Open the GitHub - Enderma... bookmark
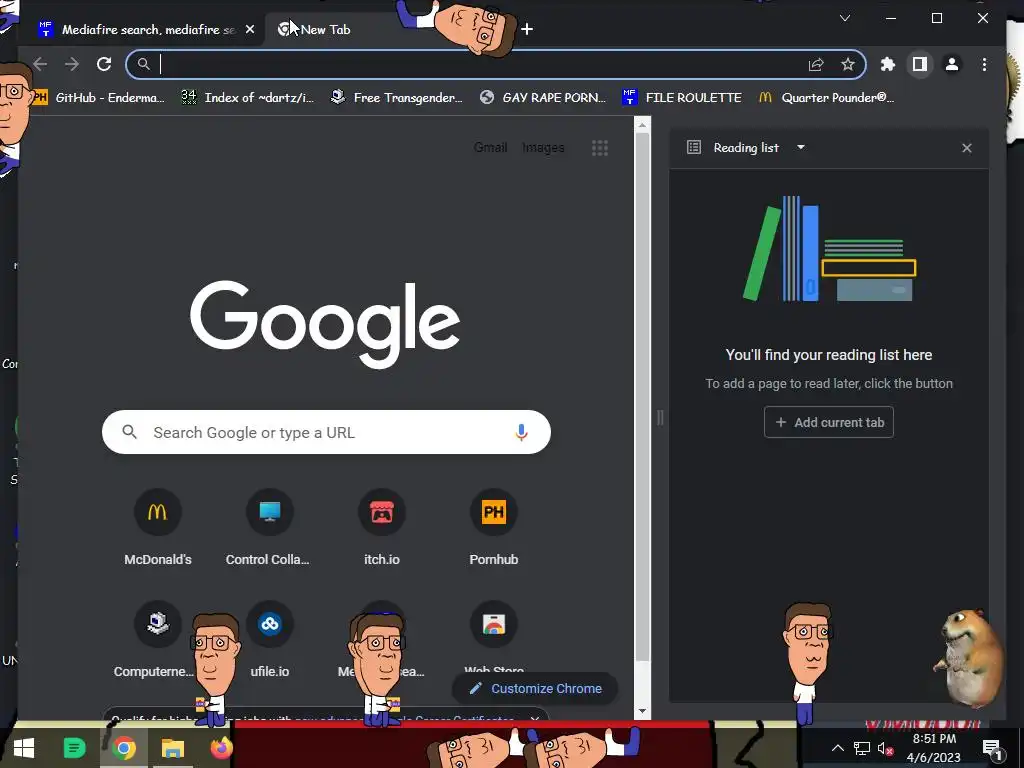This screenshot has height=768, width=1024. [x=99, y=97]
